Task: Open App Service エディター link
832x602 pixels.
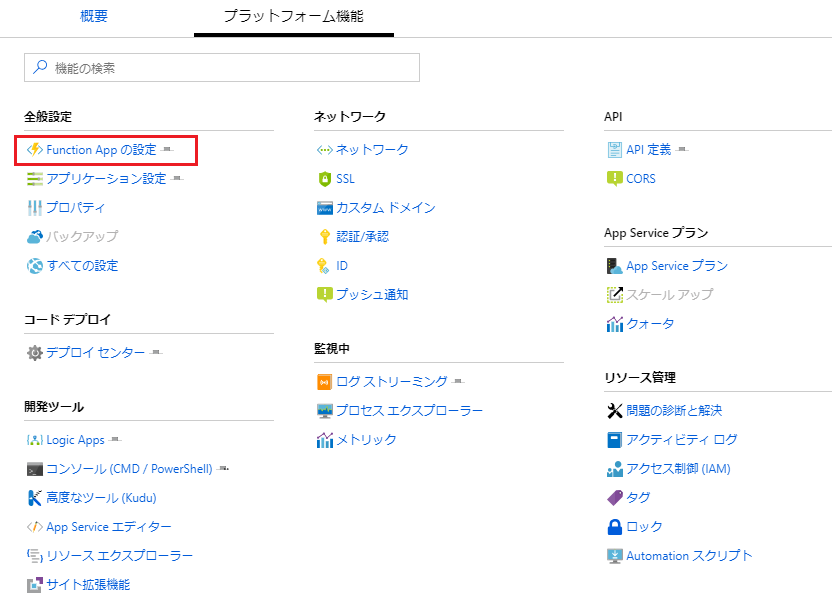Action: pyautogui.click(x=109, y=527)
